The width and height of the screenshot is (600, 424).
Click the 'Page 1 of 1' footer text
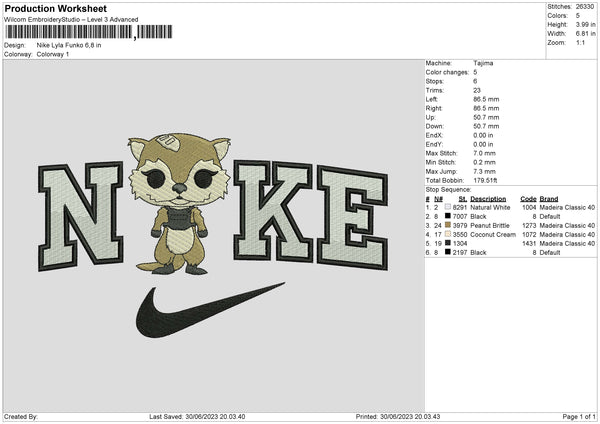(579, 416)
